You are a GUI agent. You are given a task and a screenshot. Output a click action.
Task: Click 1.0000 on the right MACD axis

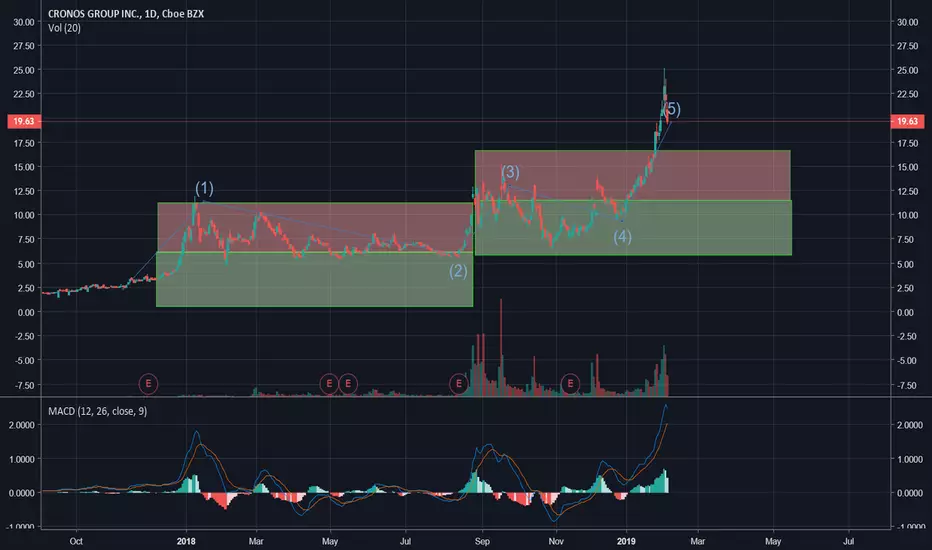(x=910, y=459)
